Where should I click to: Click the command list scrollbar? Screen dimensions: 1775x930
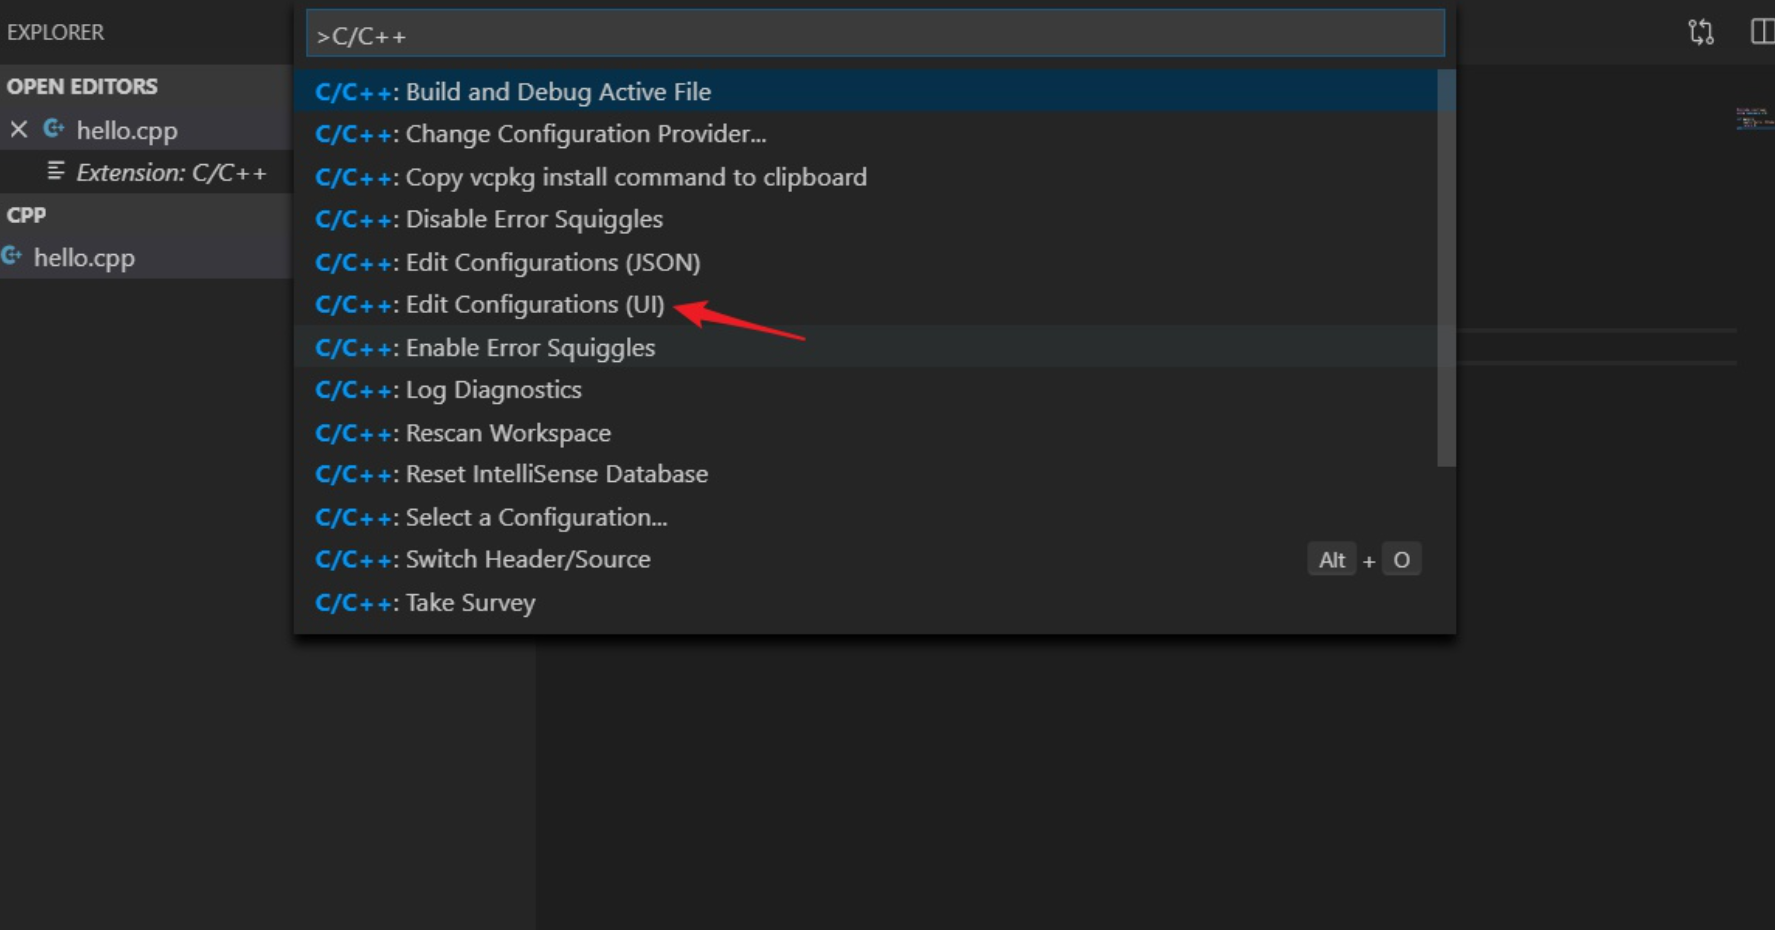[x=1446, y=268]
